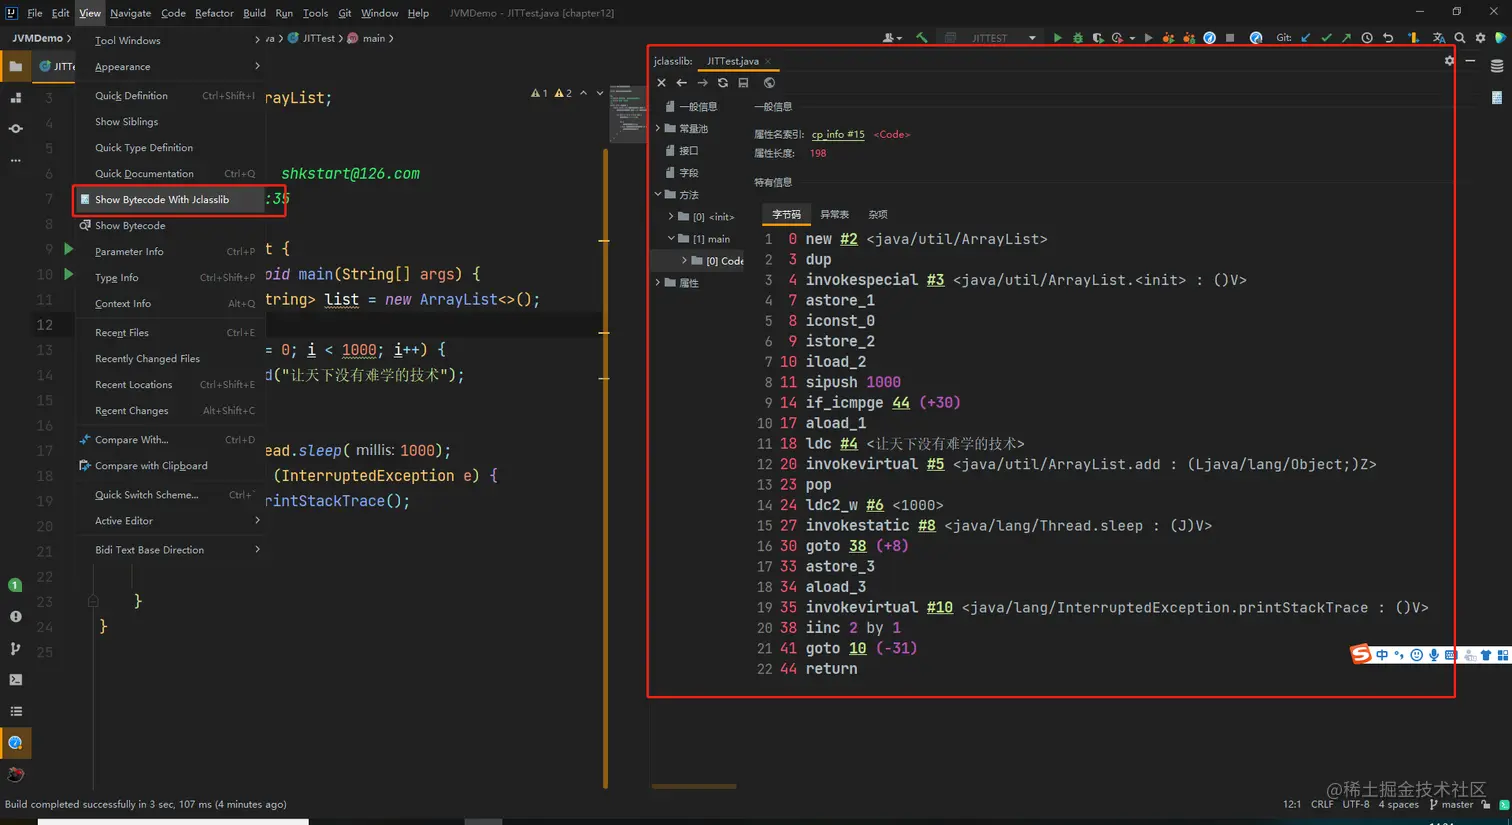Screen dimensions: 1512x825
Task: Open Problems warning tool window
Action: pos(15,617)
